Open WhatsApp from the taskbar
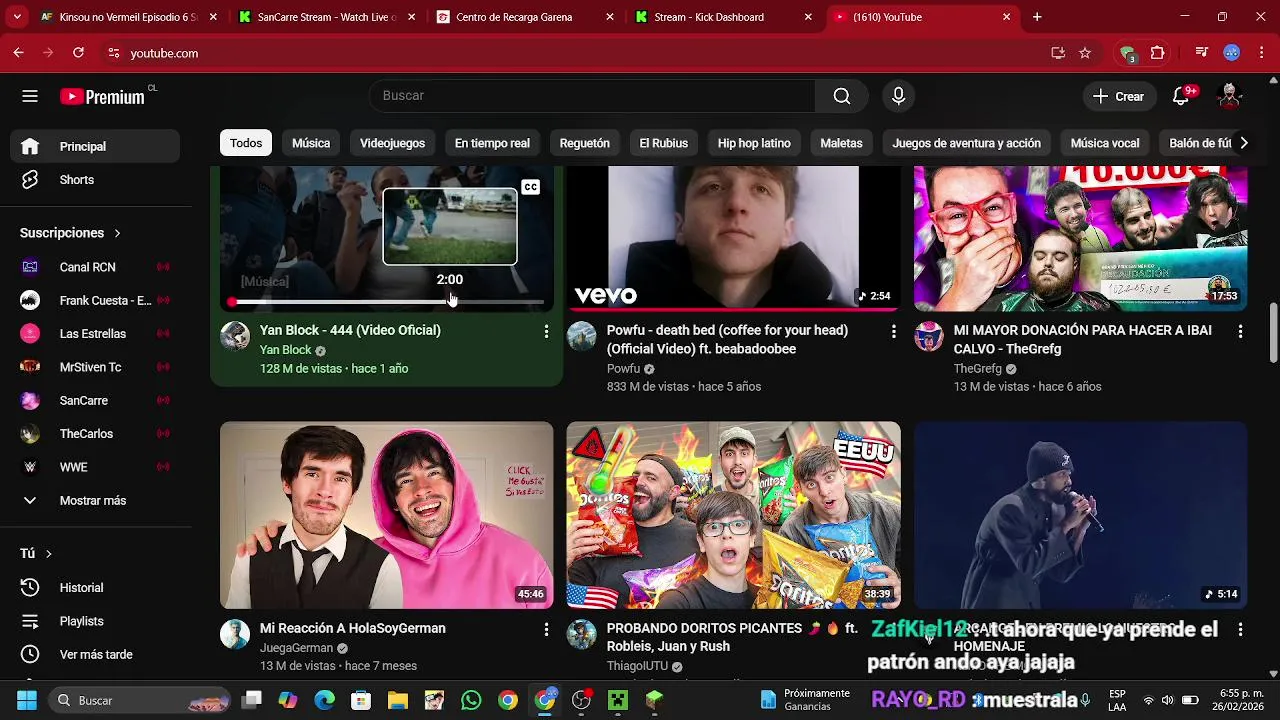The height and width of the screenshot is (720, 1280). pos(471,700)
